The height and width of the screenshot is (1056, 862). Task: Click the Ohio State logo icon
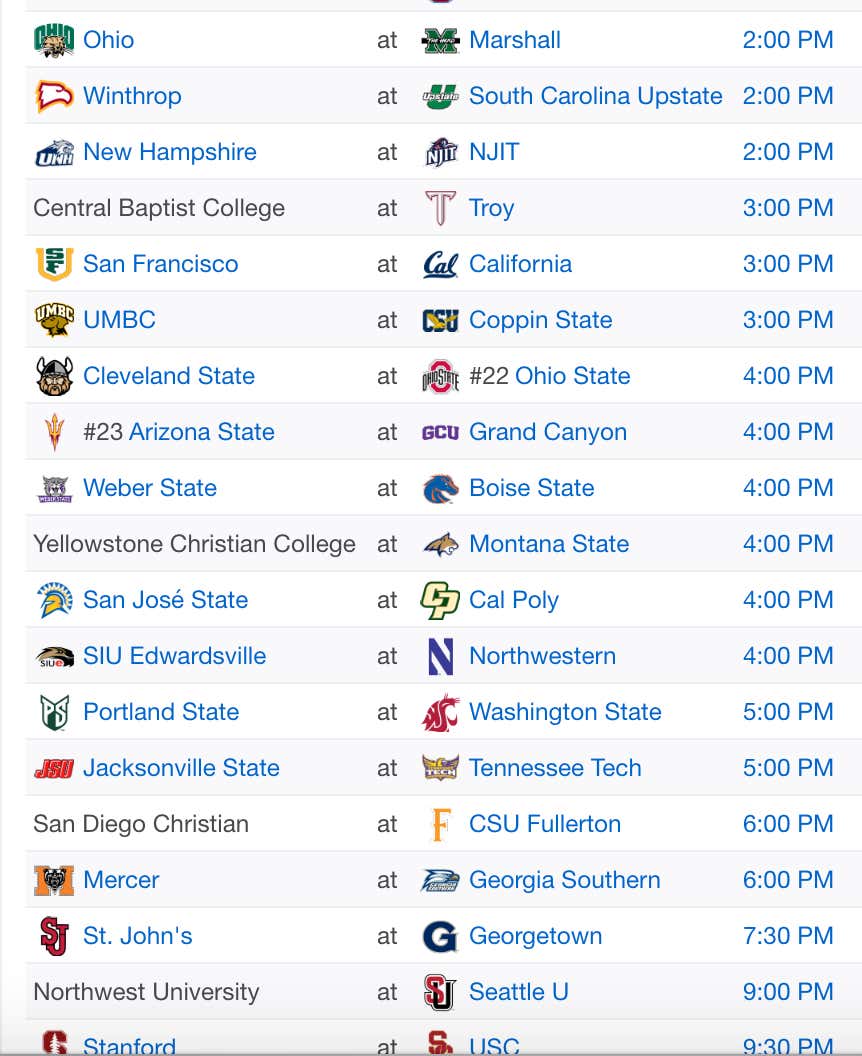pos(440,376)
